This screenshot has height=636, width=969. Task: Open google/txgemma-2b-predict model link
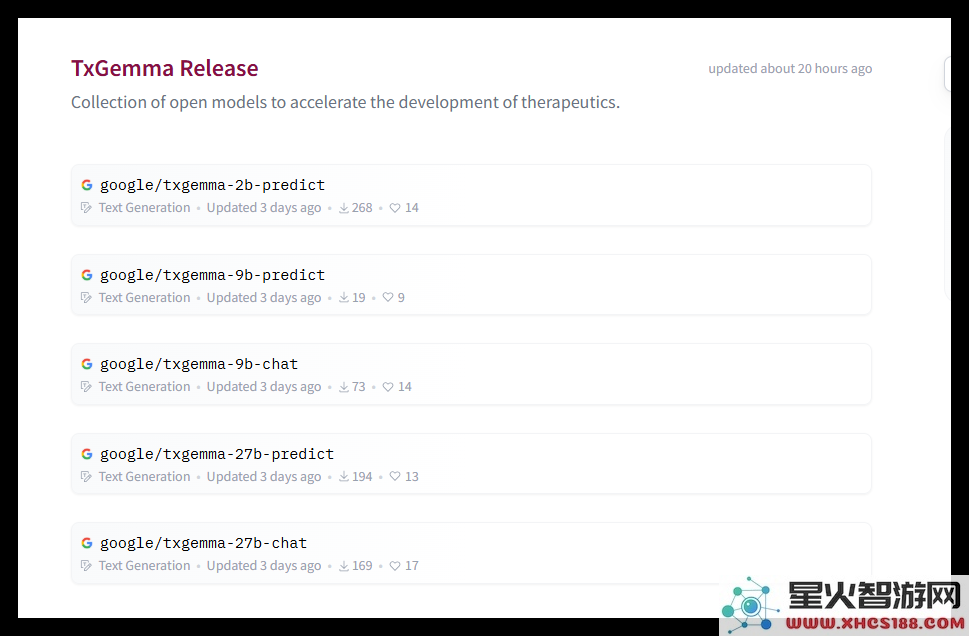click(x=212, y=185)
